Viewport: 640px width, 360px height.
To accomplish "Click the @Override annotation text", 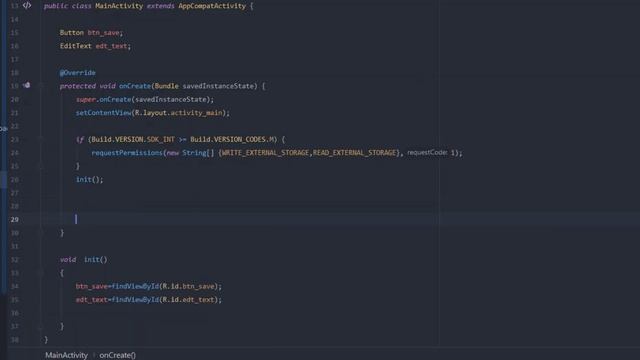I will (78, 73).
